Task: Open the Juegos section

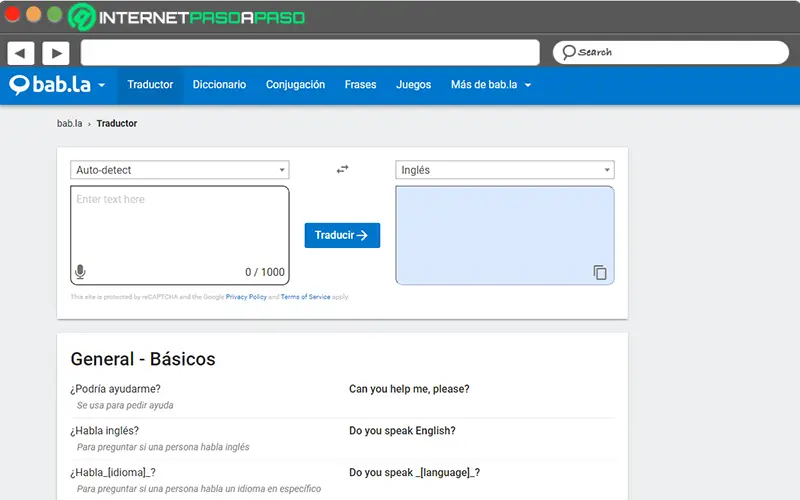Action: coord(413,85)
